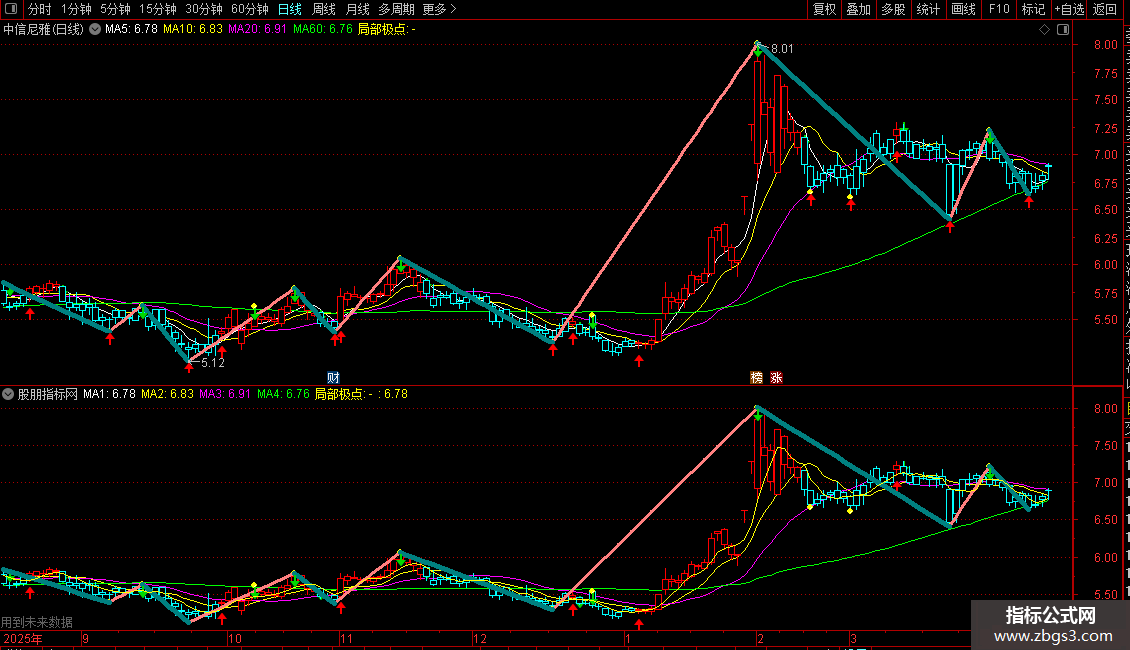
Task: Click the MA60: 6.76 indicator label
Action: [x=323, y=30]
